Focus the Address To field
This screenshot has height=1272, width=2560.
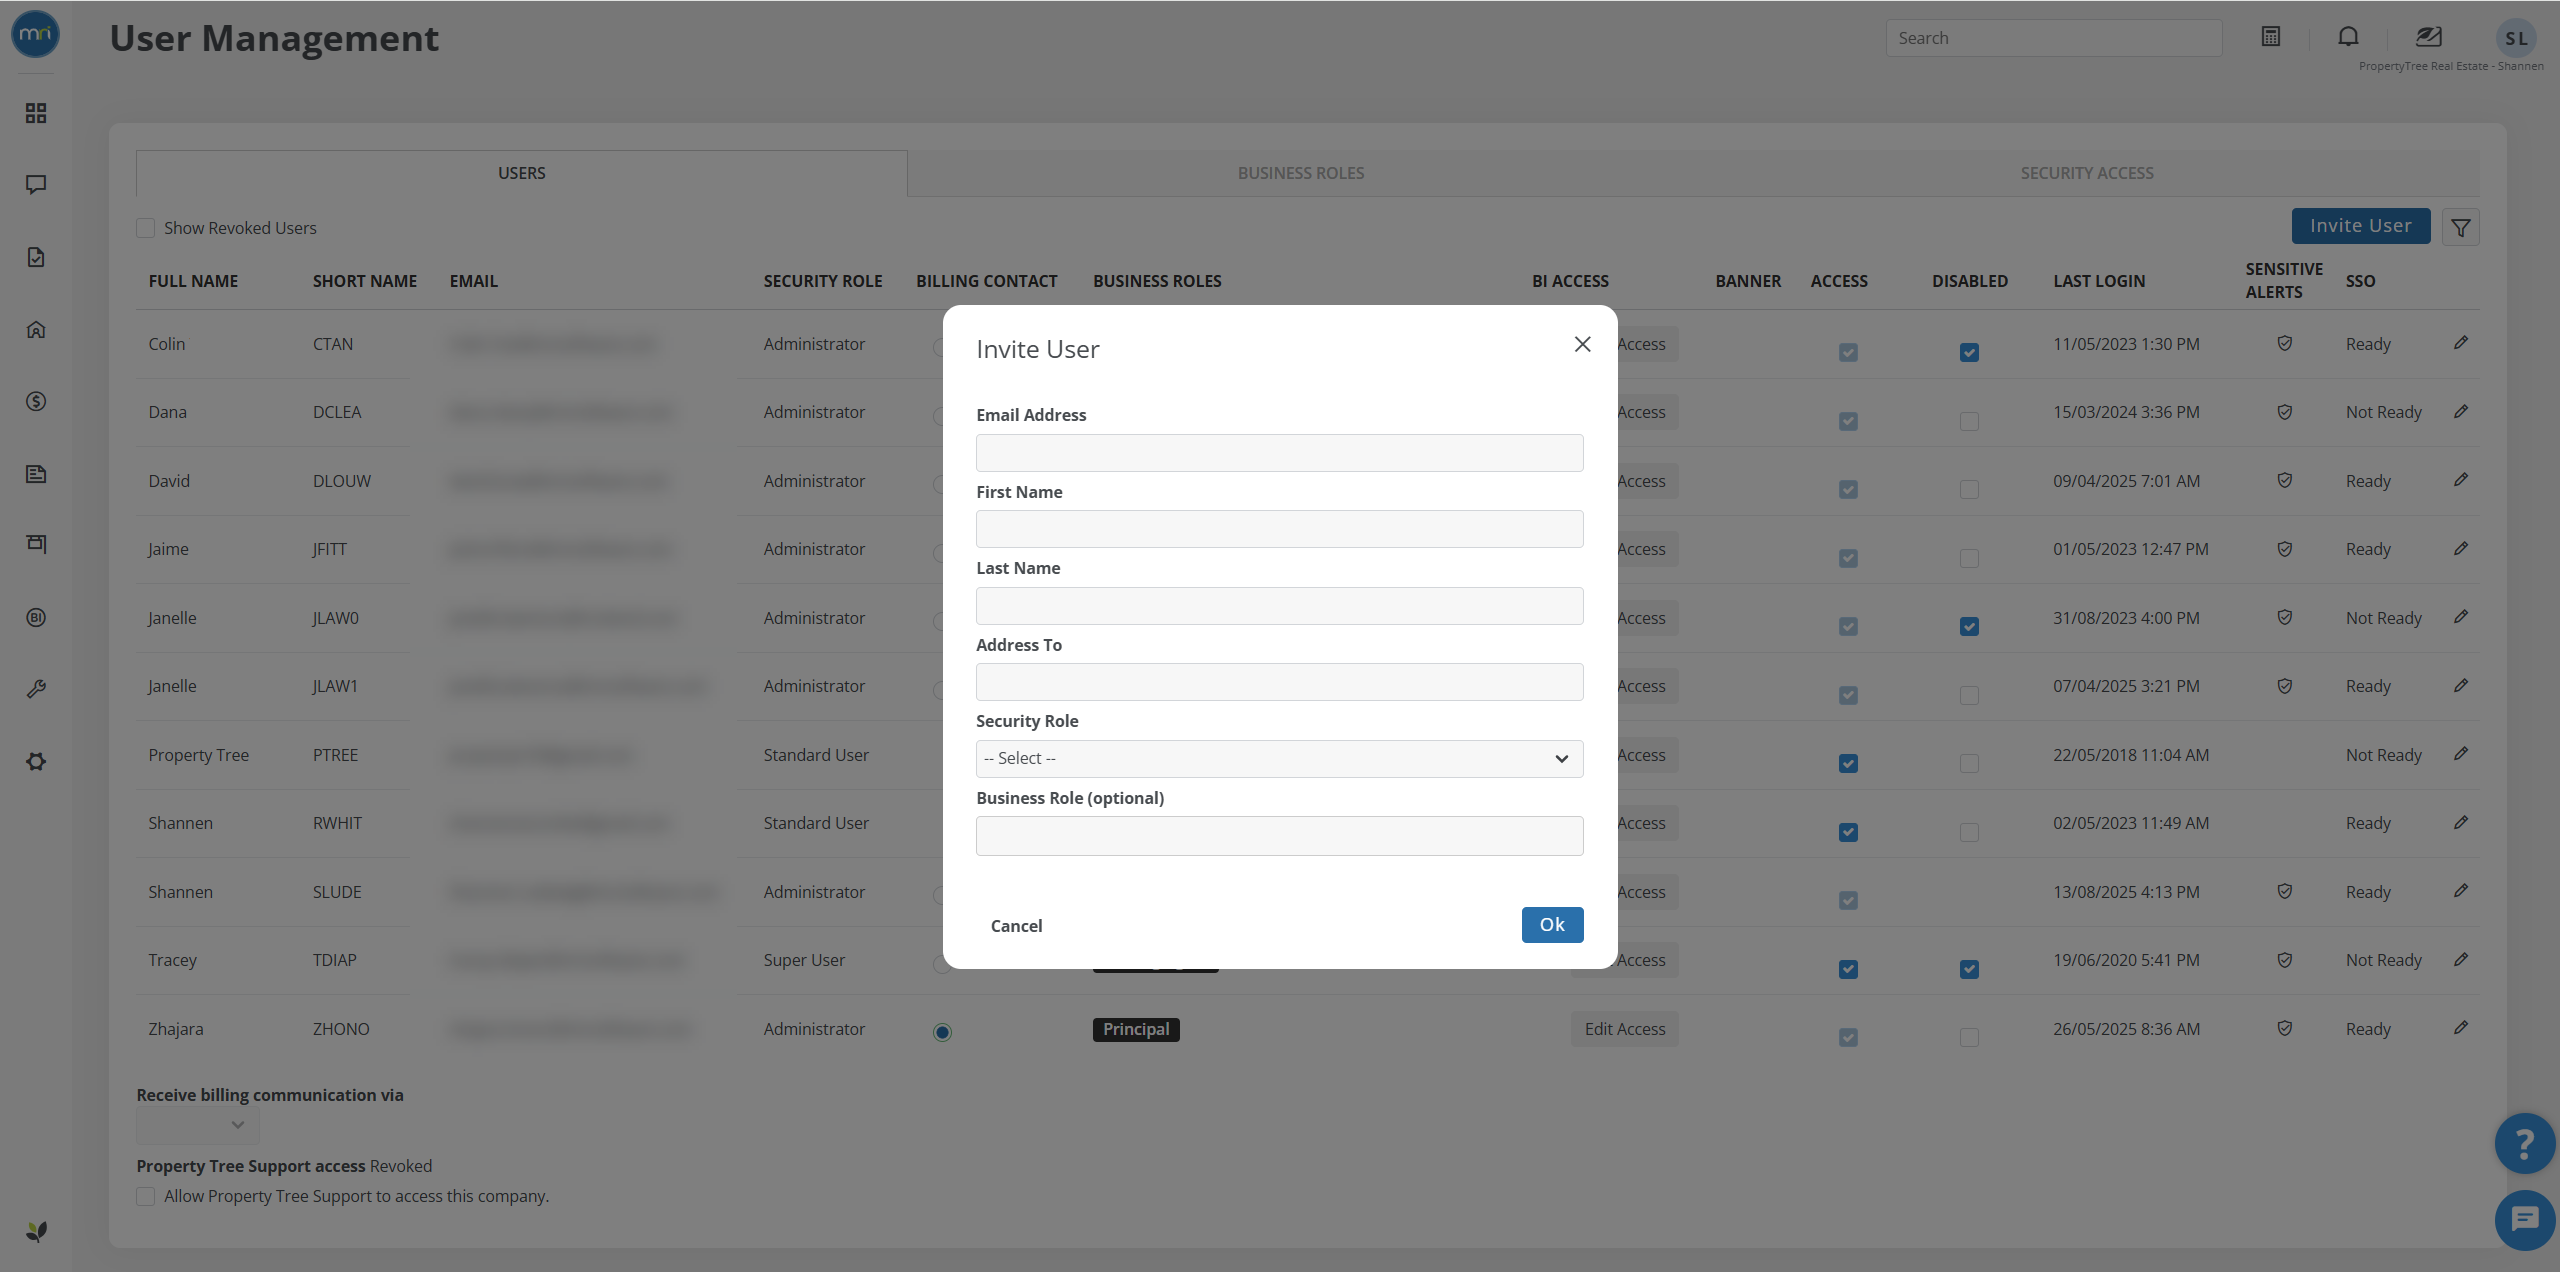tap(1279, 682)
